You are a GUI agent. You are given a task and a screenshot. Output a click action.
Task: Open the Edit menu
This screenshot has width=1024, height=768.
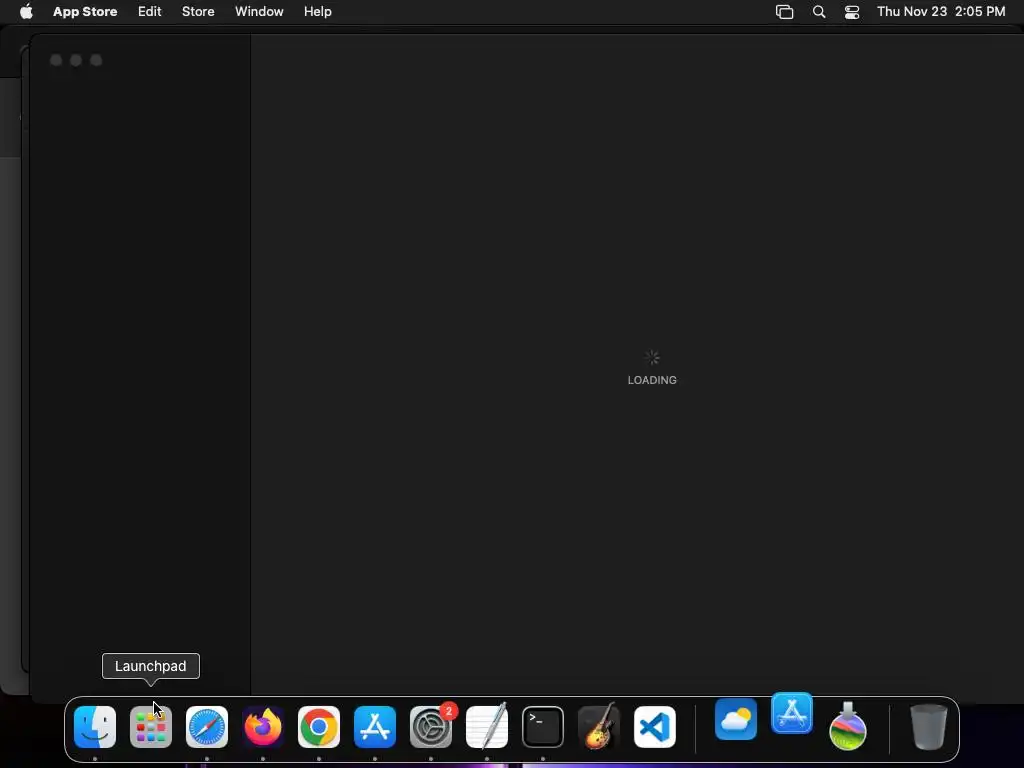[x=150, y=12]
